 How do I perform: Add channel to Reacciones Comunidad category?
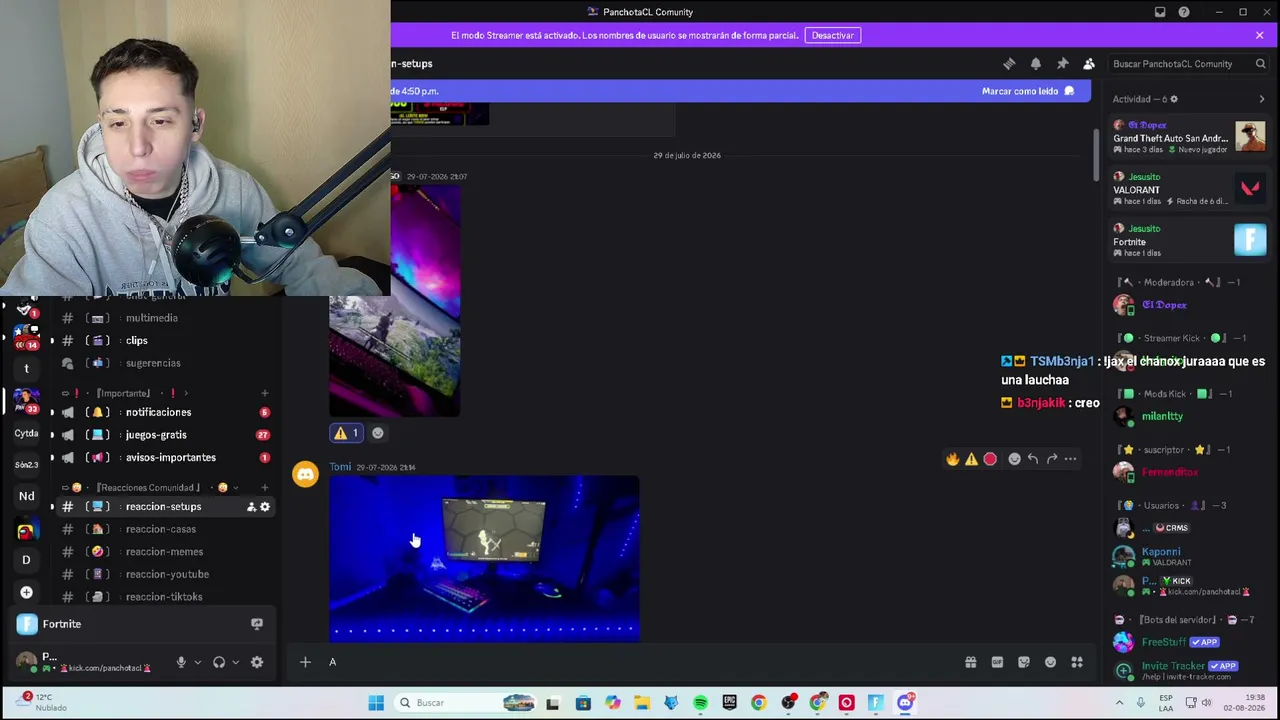(x=264, y=487)
